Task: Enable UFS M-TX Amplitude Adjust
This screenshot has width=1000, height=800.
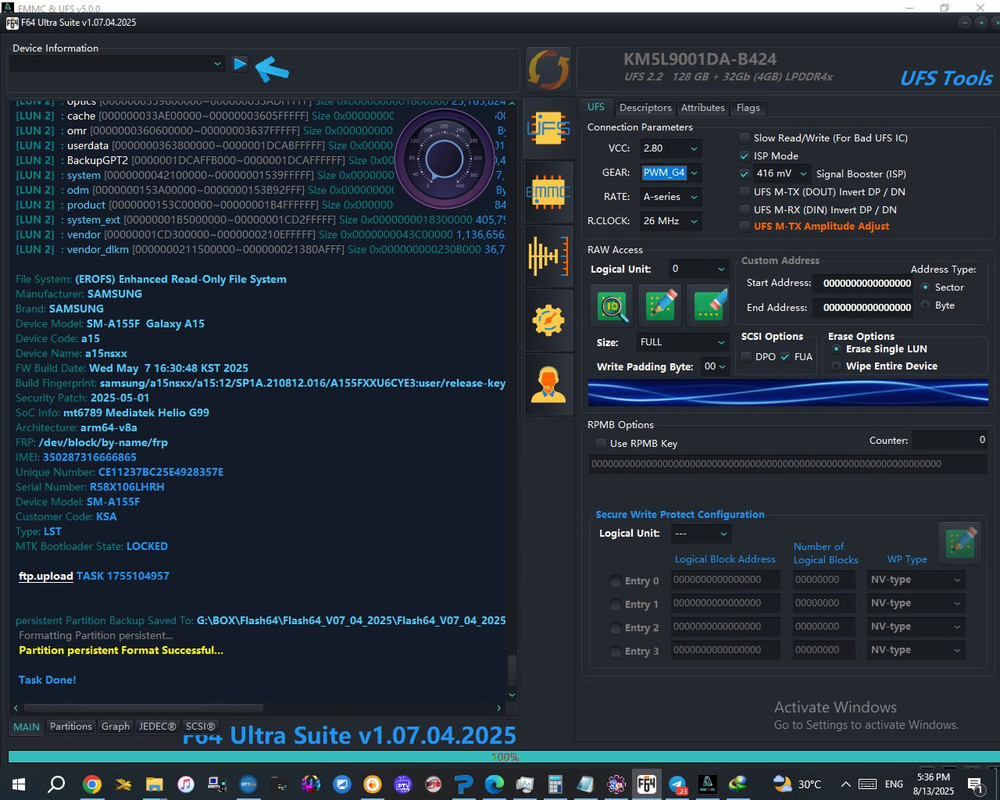Action: click(x=744, y=226)
